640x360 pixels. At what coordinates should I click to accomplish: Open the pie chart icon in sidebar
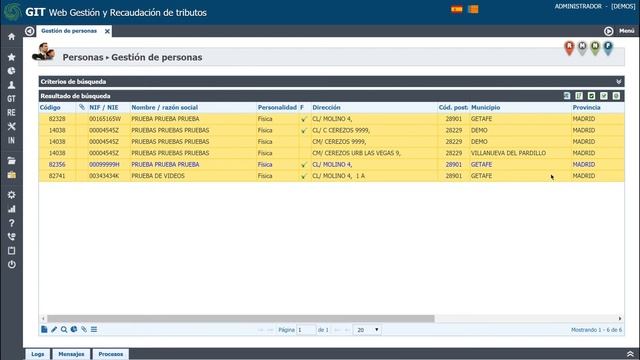tap(11, 71)
